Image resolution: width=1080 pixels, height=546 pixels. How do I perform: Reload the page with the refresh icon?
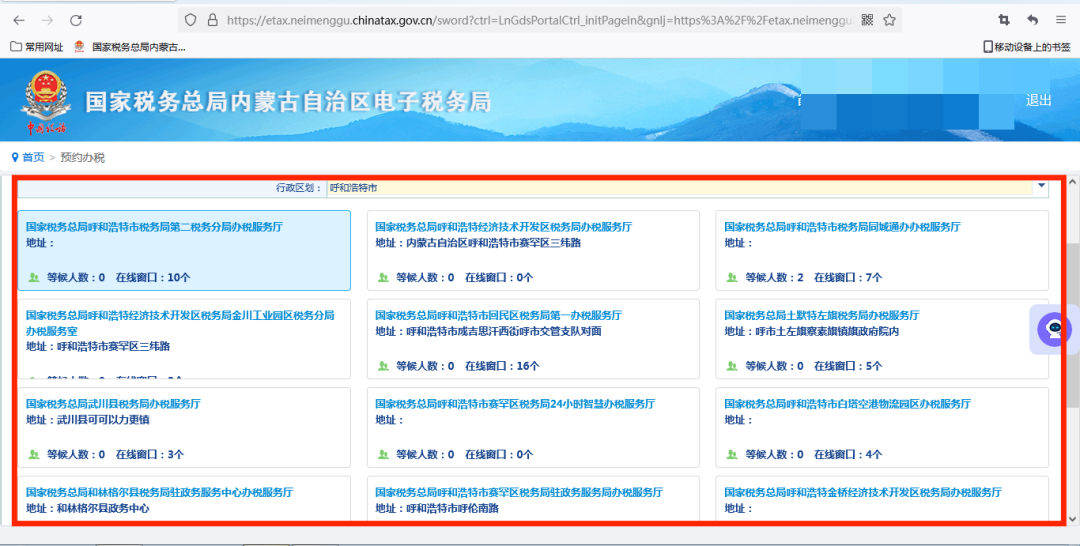76,21
